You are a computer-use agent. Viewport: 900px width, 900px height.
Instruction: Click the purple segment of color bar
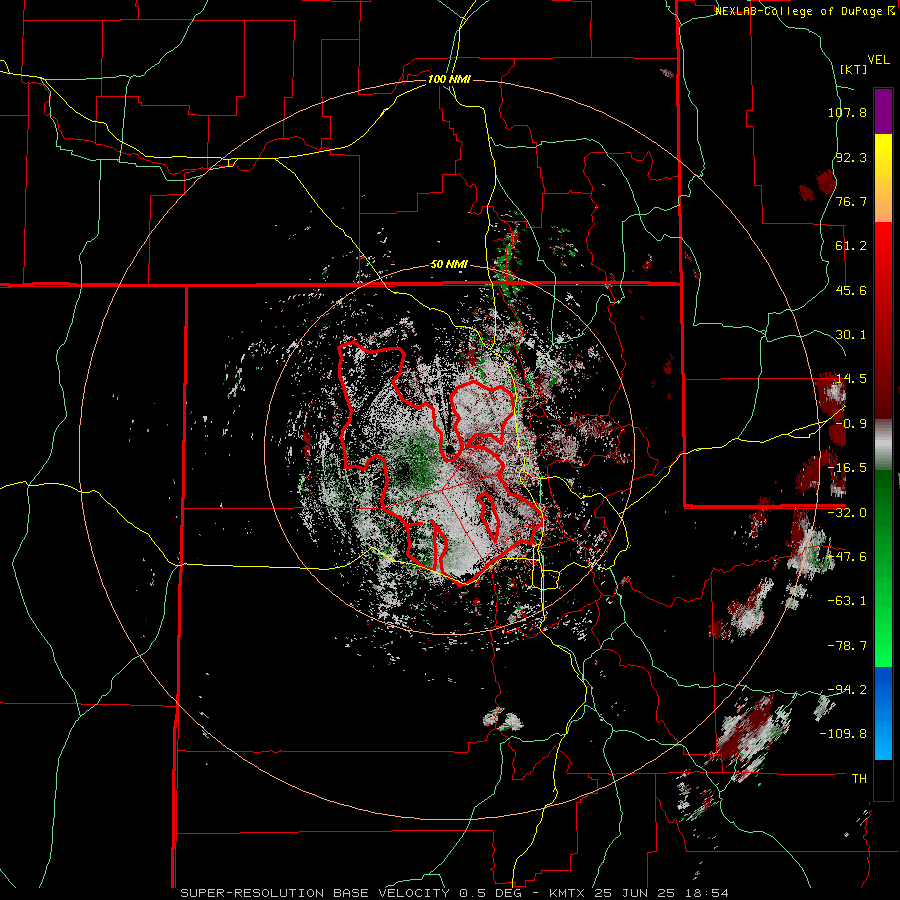click(883, 111)
